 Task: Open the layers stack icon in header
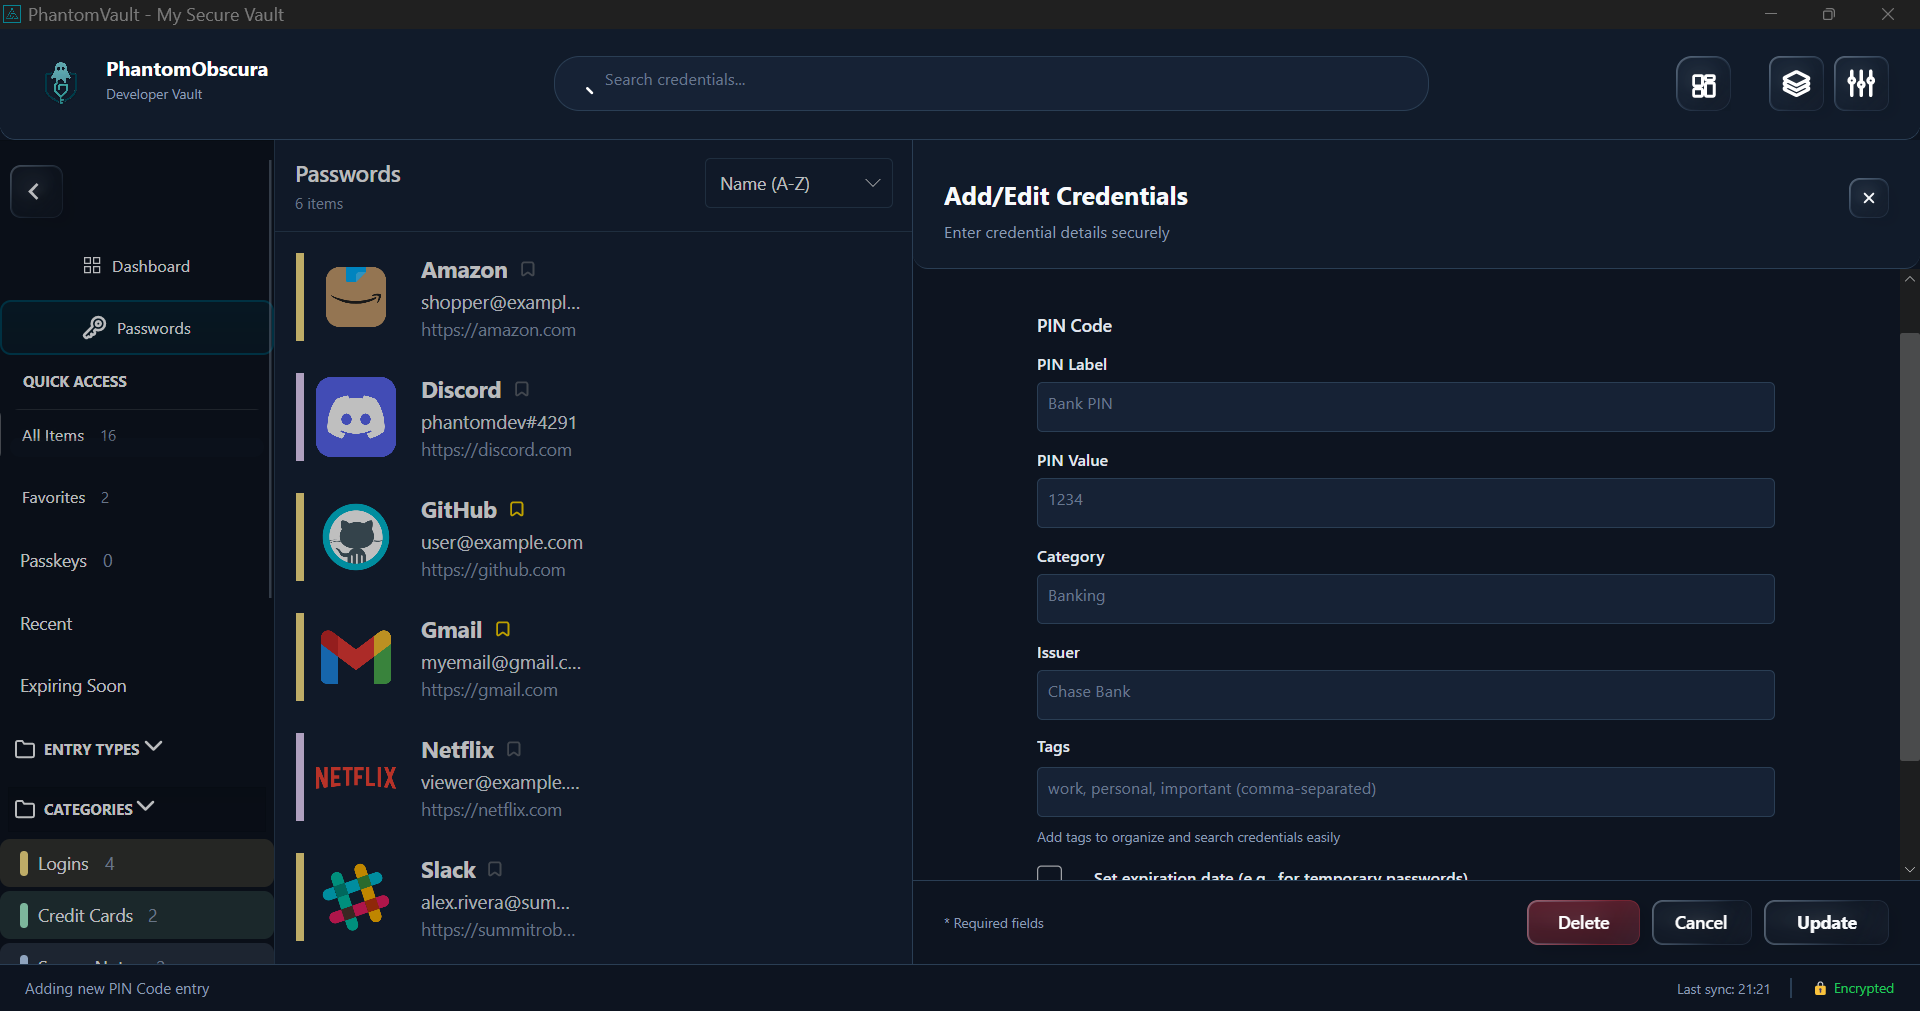click(x=1795, y=84)
